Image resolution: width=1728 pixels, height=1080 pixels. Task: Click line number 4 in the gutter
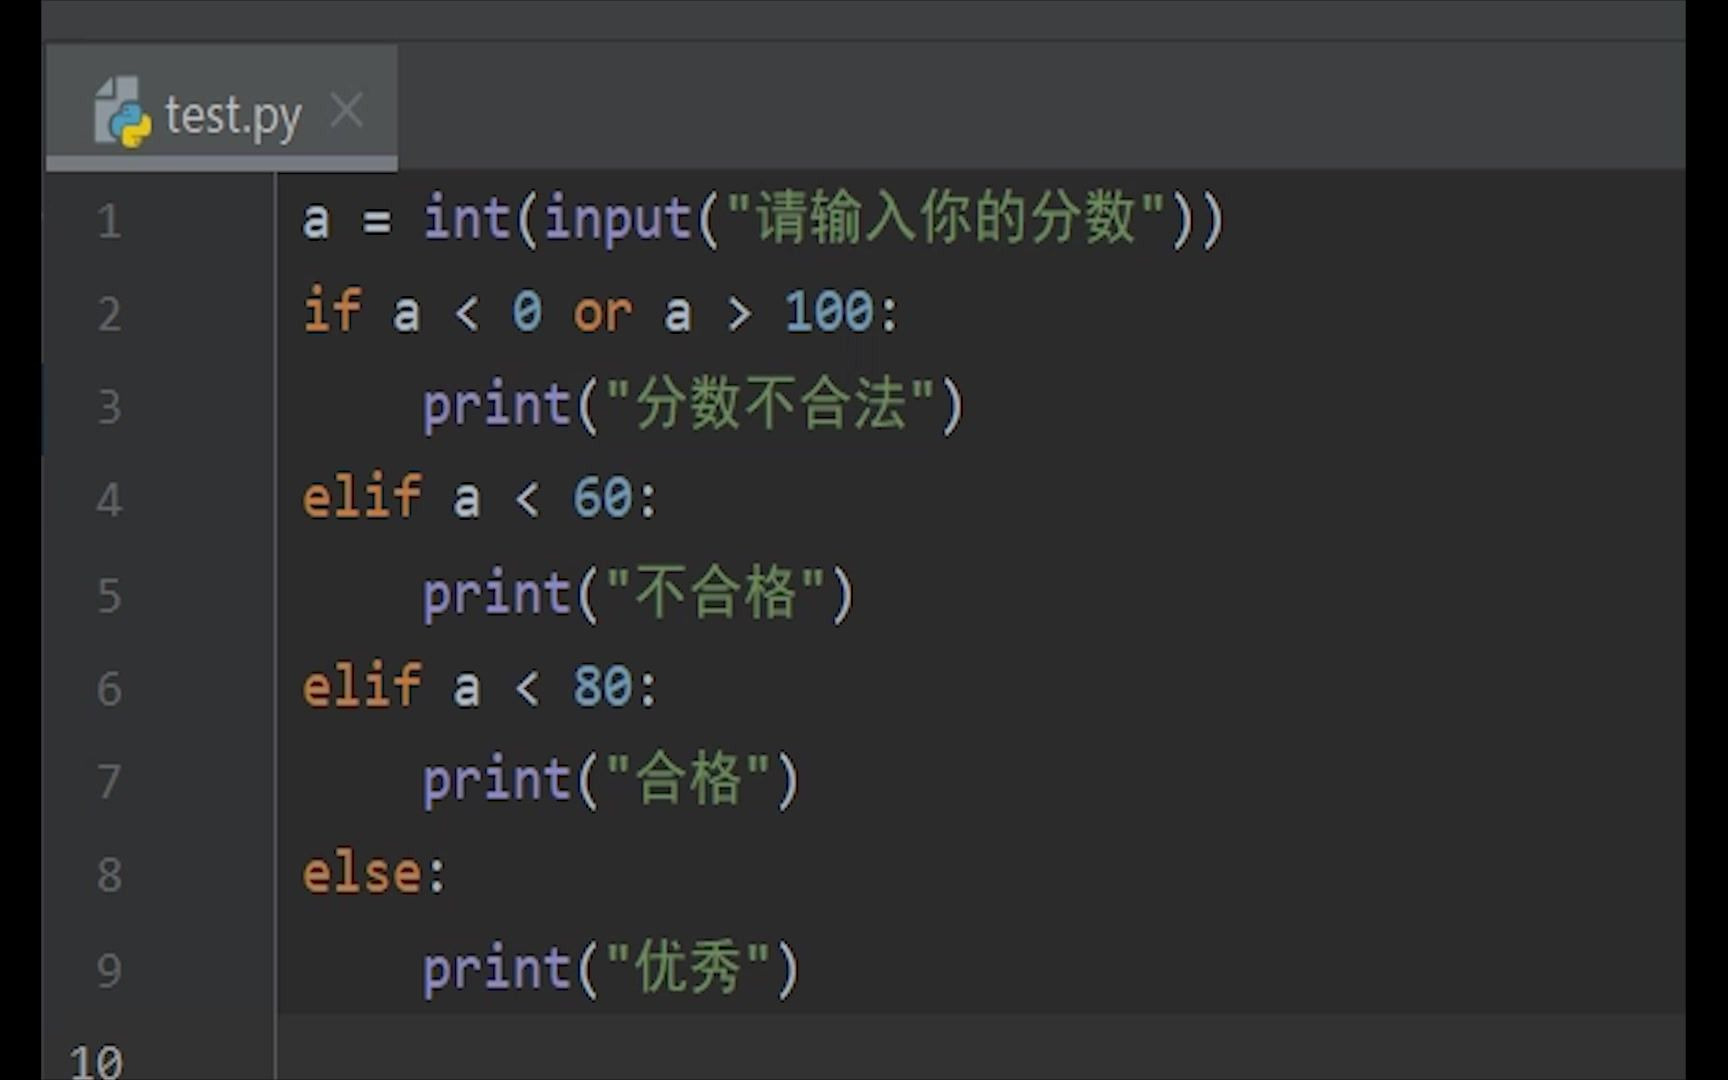tap(109, 500)
